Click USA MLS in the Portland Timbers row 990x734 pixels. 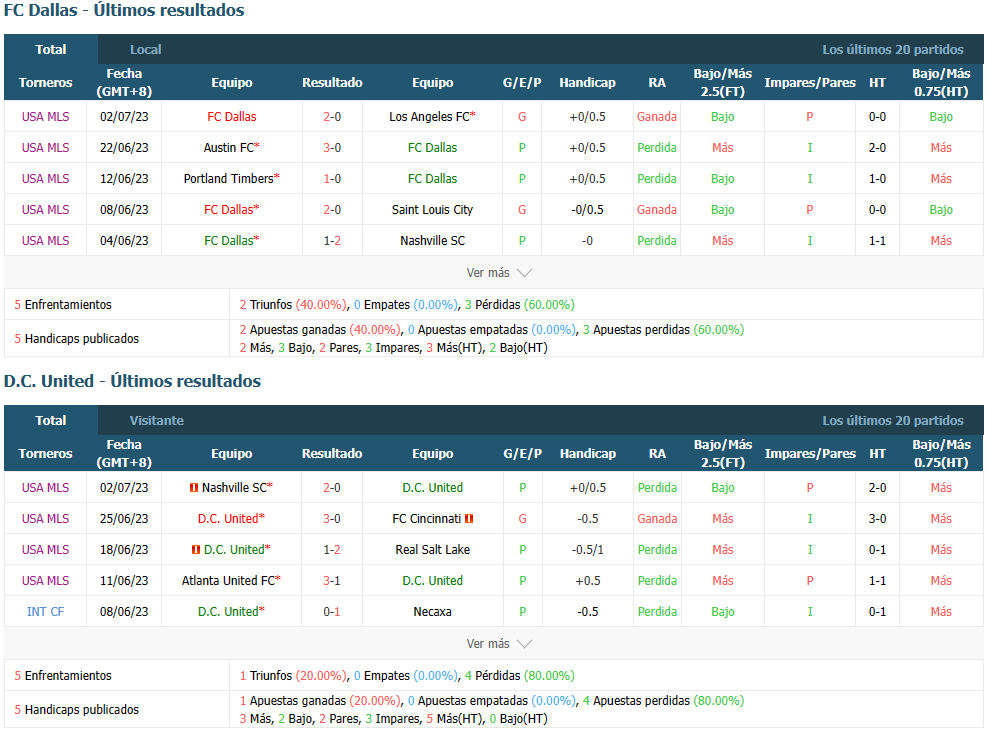[45, 179]
